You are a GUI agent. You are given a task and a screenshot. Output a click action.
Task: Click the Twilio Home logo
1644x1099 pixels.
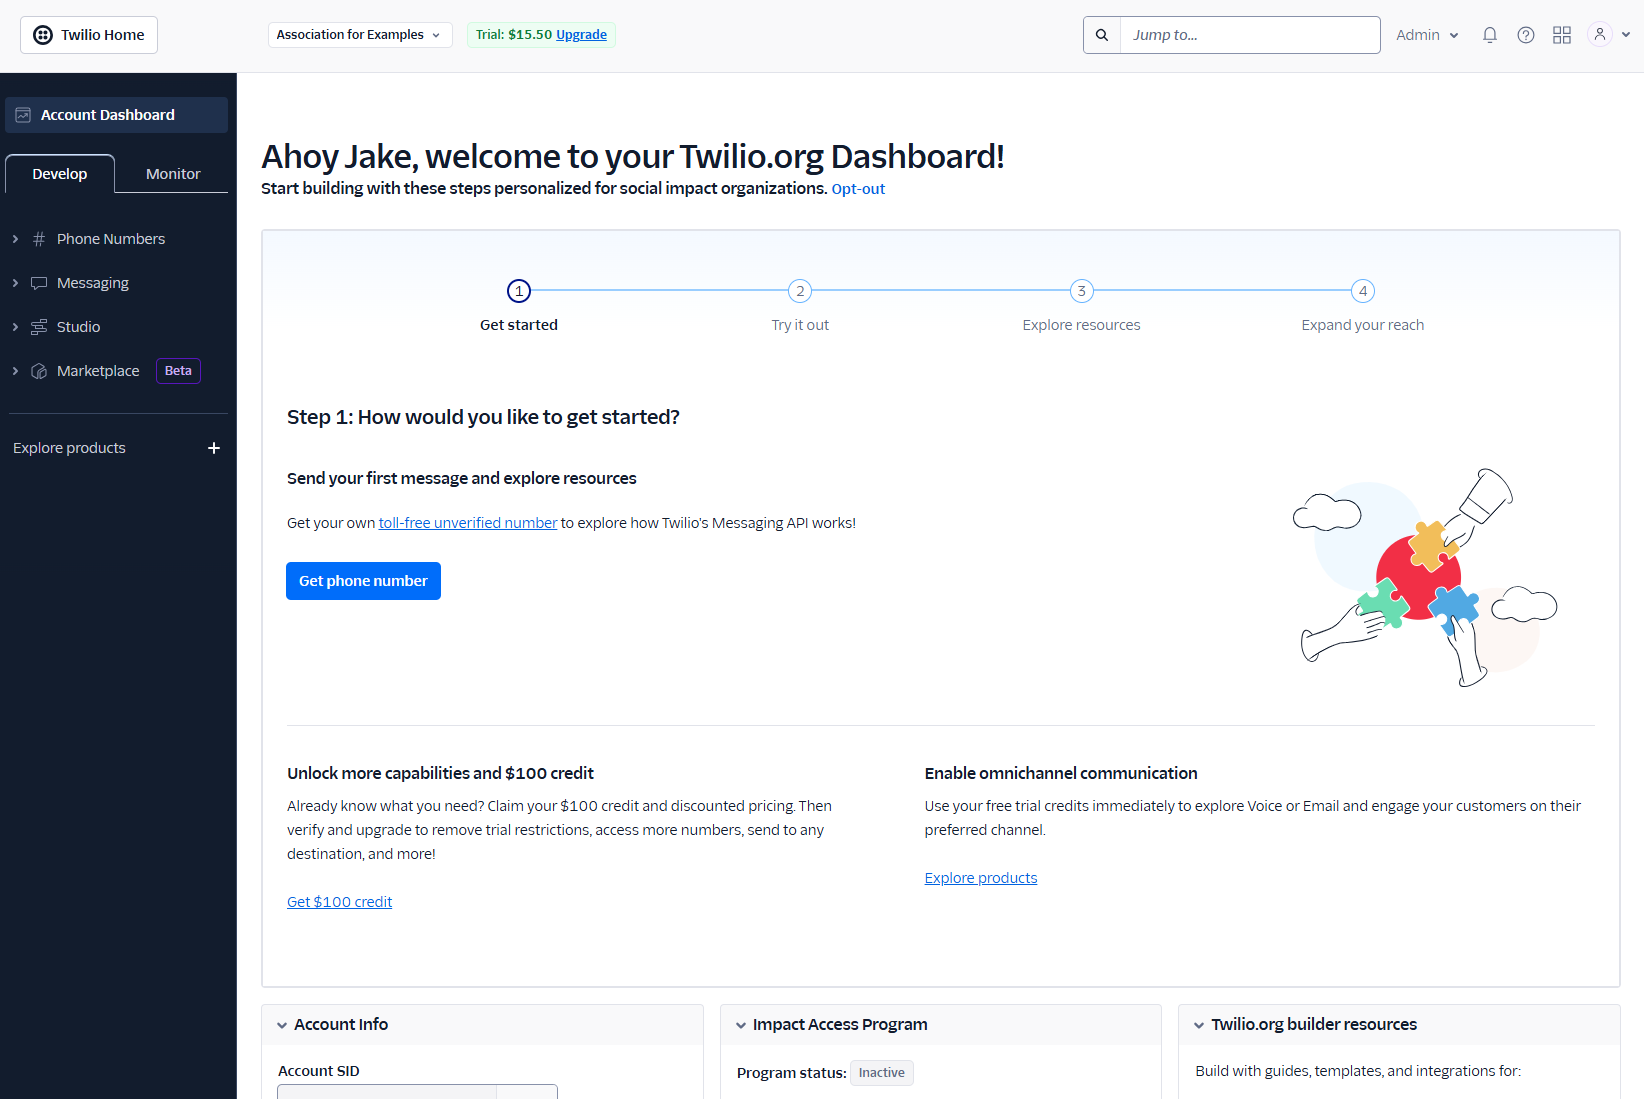[x=88, y=34]
